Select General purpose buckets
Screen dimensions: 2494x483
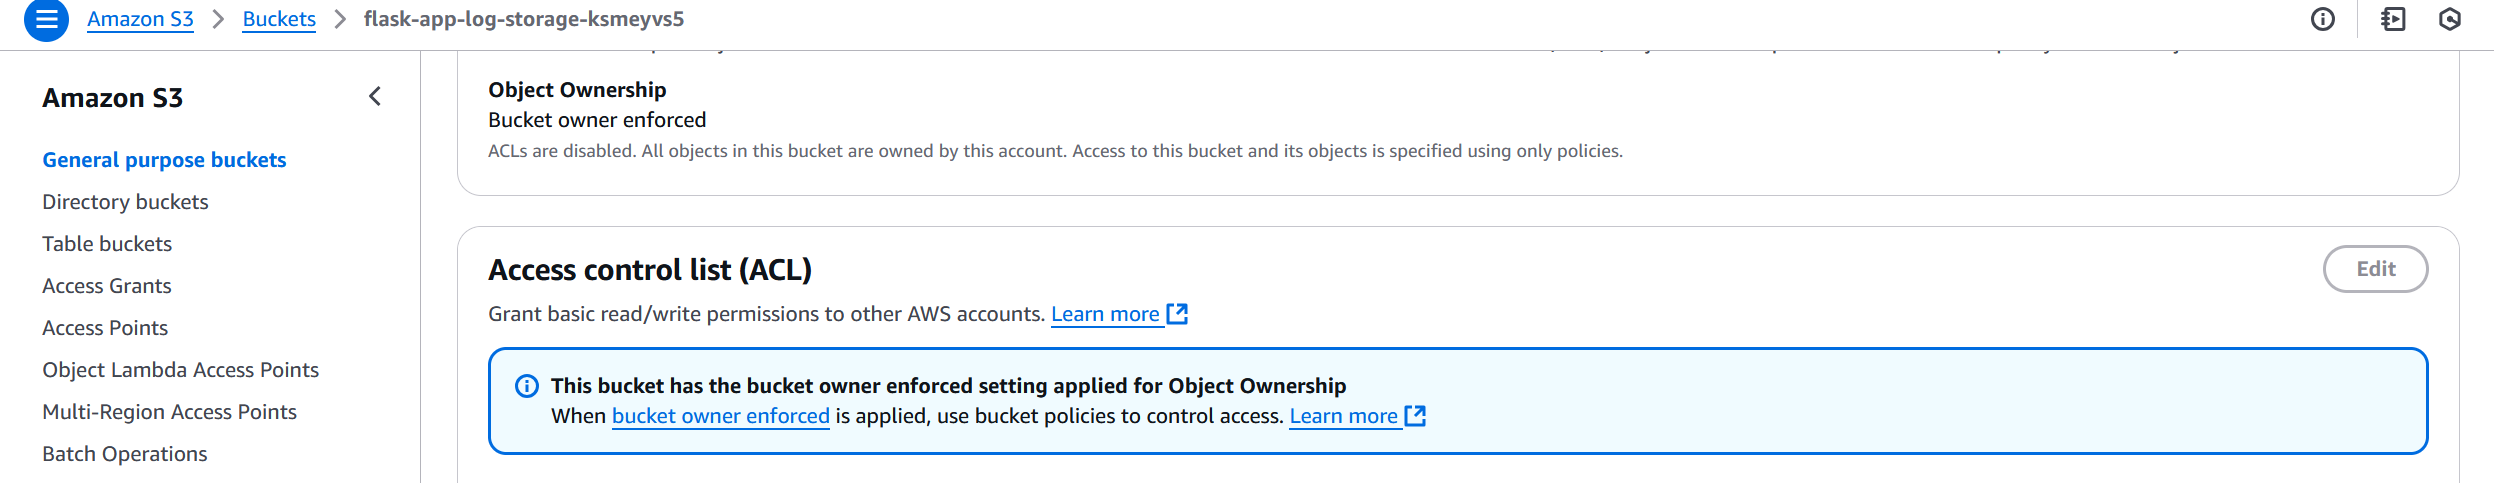coord(164,160)
